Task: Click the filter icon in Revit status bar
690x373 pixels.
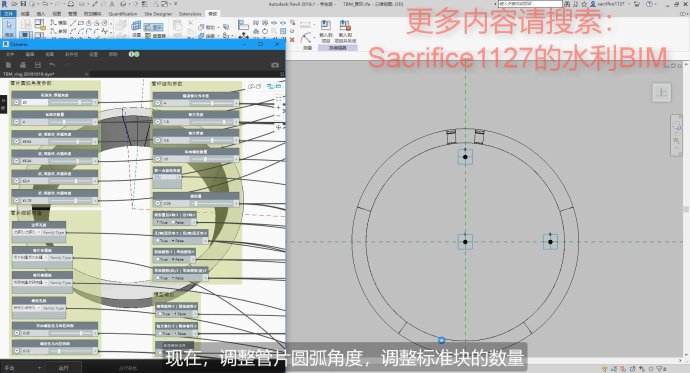Action: [x=659, y=369]
